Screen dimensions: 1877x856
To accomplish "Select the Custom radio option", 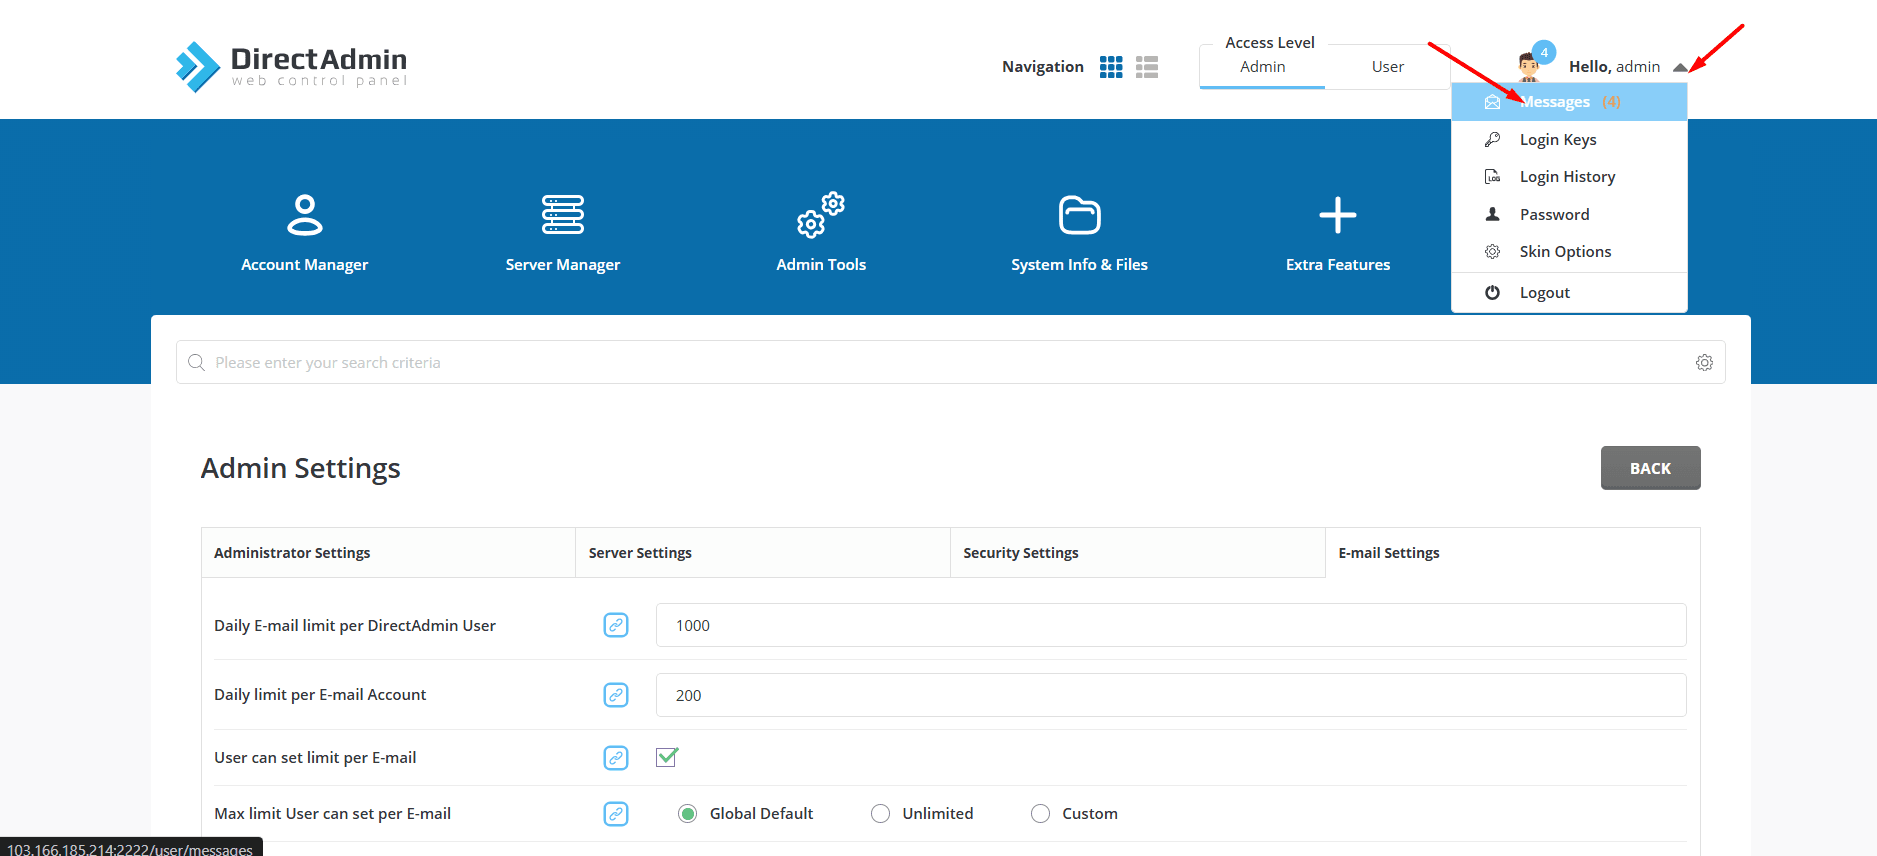I will pyautogui.click(x=1040, y=814).
